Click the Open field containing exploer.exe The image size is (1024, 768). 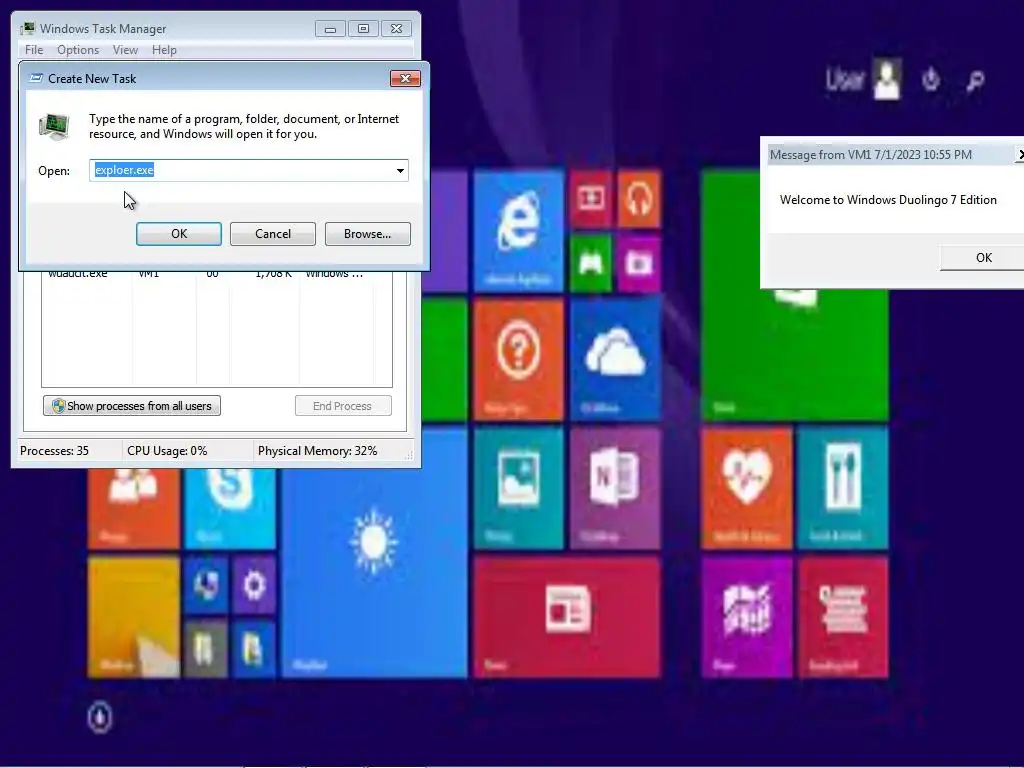[248, 170]
